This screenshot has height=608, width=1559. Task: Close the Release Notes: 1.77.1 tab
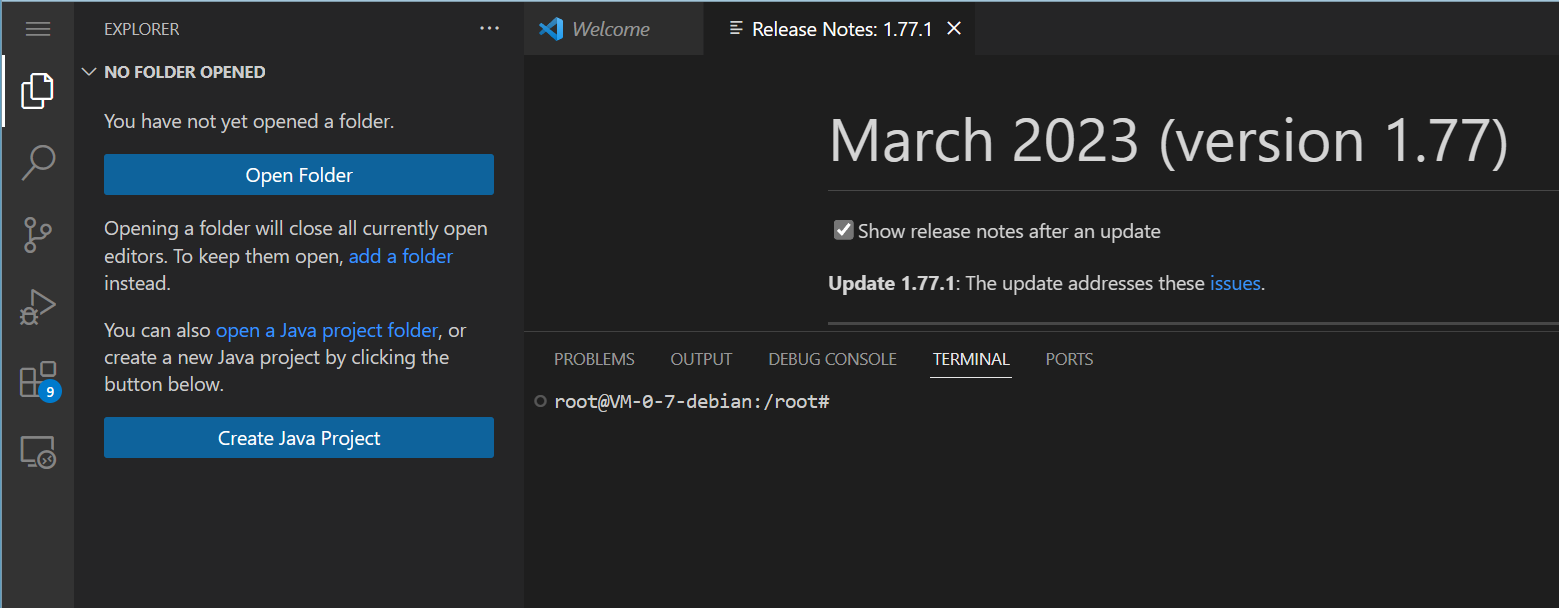(x=954, y=29)
